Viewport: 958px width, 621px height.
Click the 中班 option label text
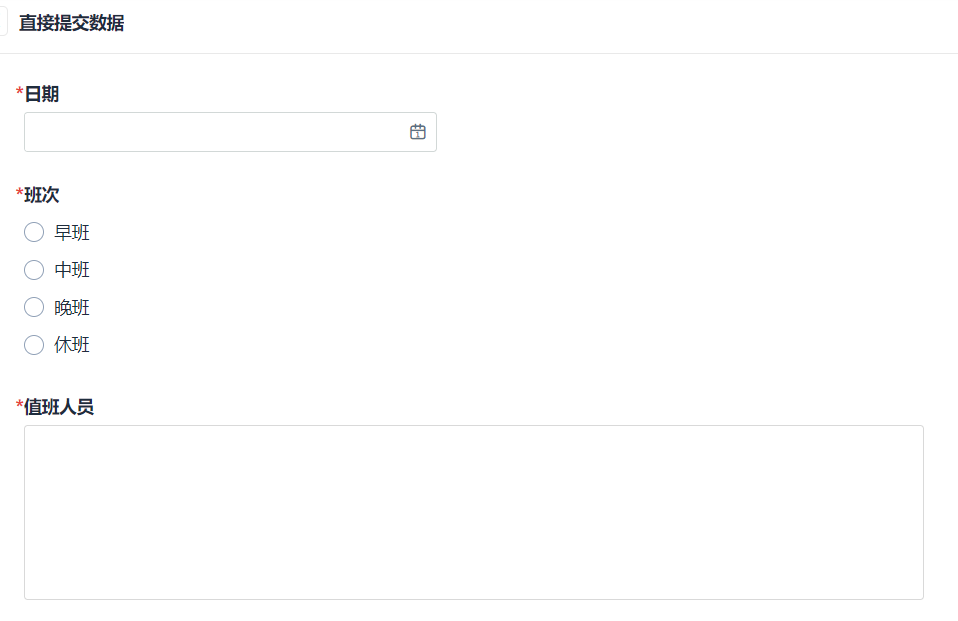tap(72, 270)
